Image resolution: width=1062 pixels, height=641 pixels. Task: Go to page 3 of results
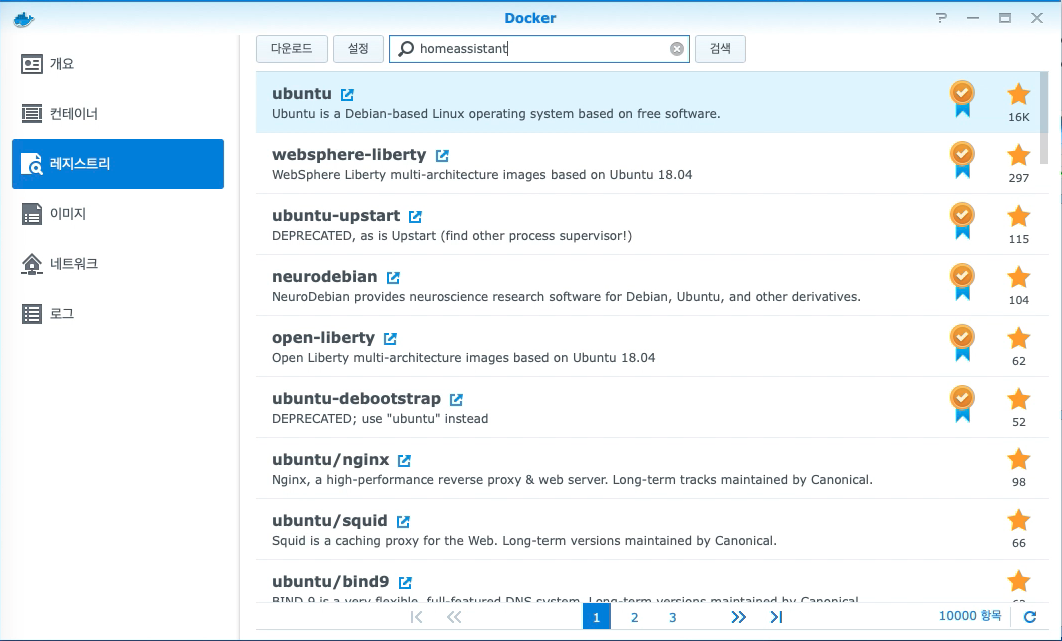tap(673, 617)
